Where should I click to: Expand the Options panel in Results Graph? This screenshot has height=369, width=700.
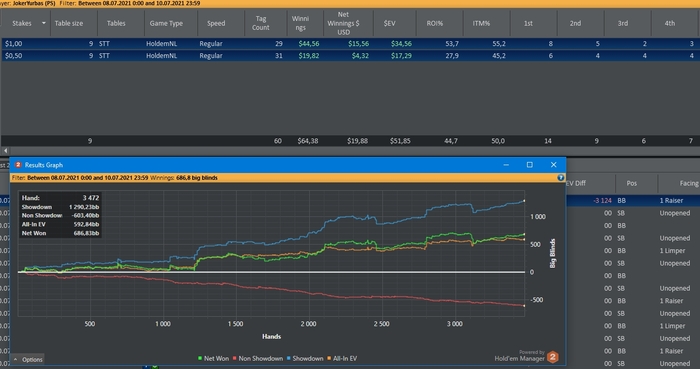point(28,359)
